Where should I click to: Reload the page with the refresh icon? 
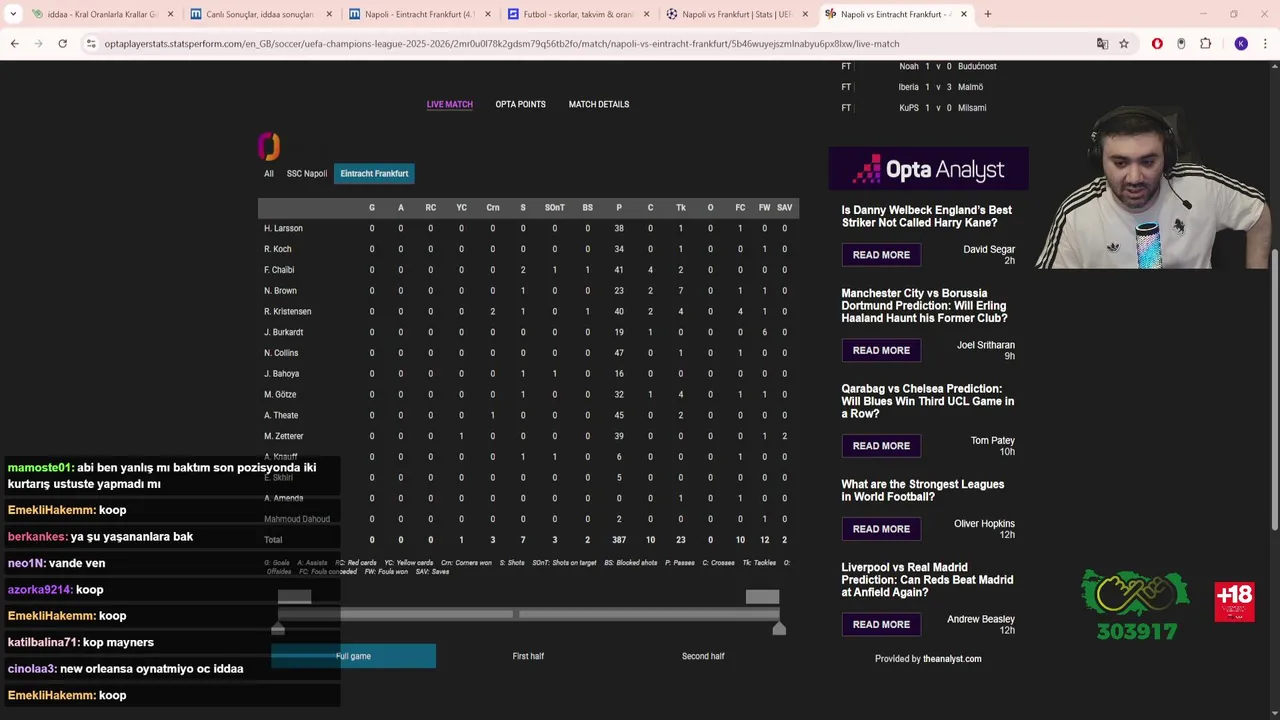(62, 44)
